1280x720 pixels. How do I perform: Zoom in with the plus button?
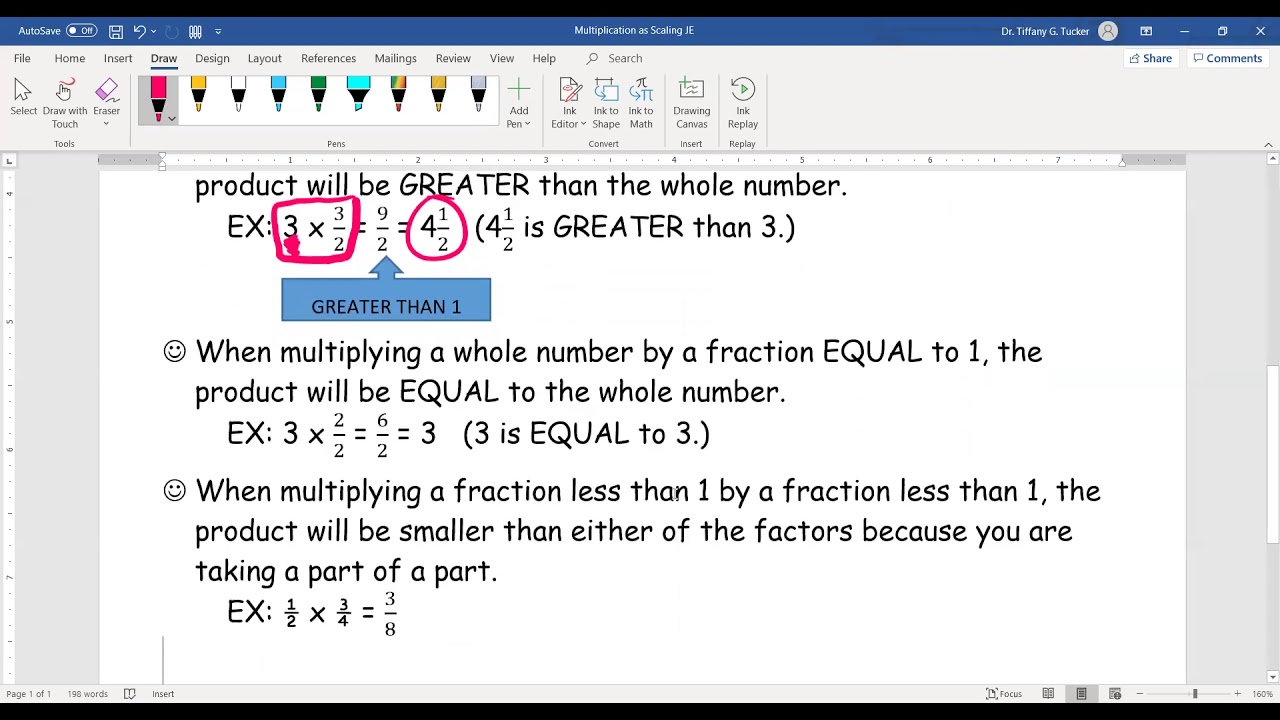click(x=1237, y=694)
